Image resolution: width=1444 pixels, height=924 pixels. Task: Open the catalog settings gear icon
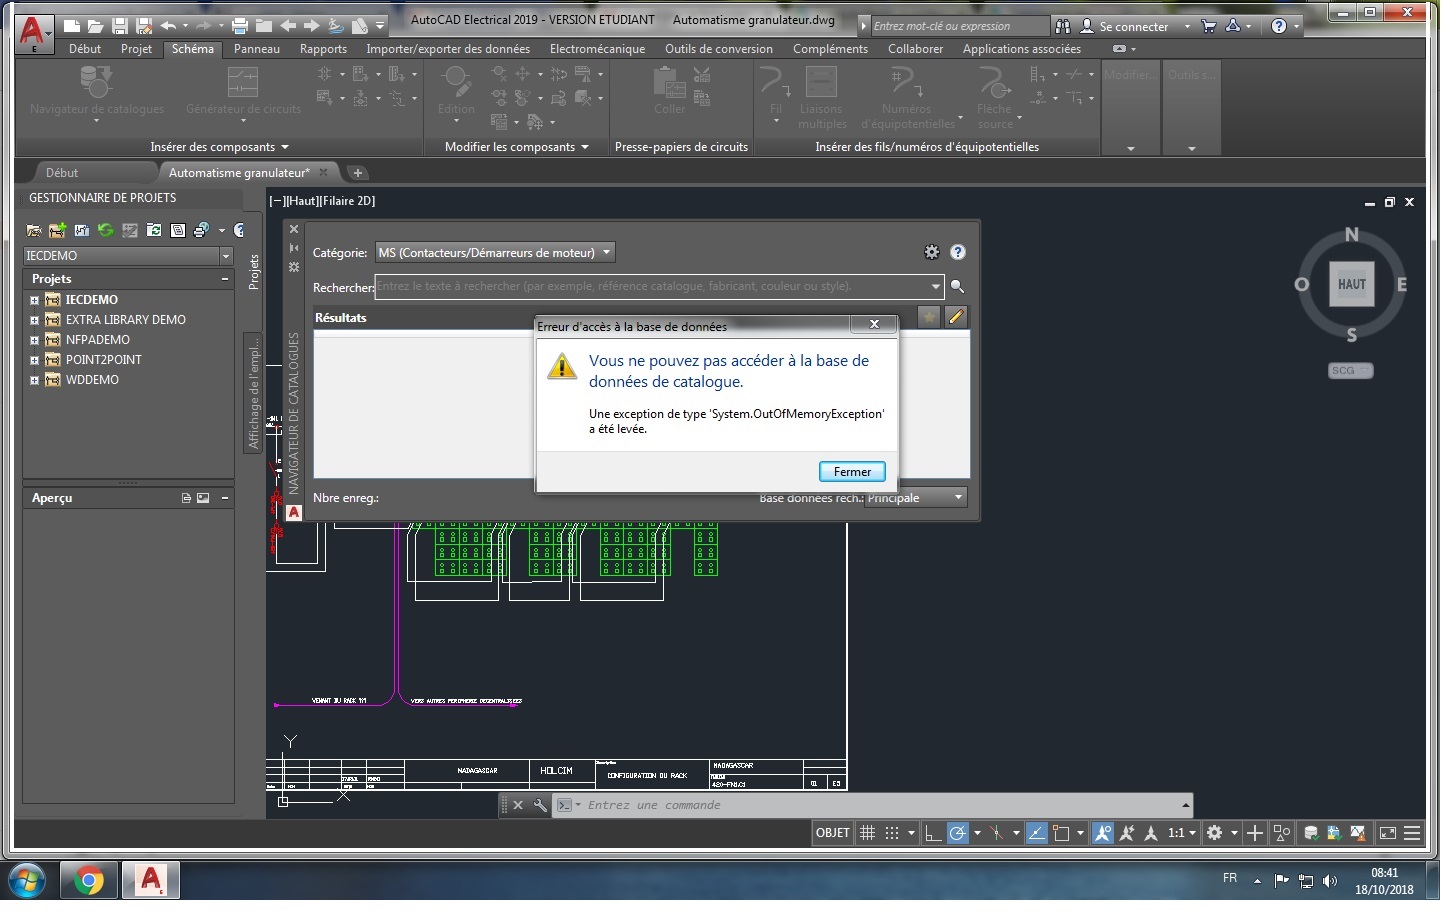click(932, 252)
